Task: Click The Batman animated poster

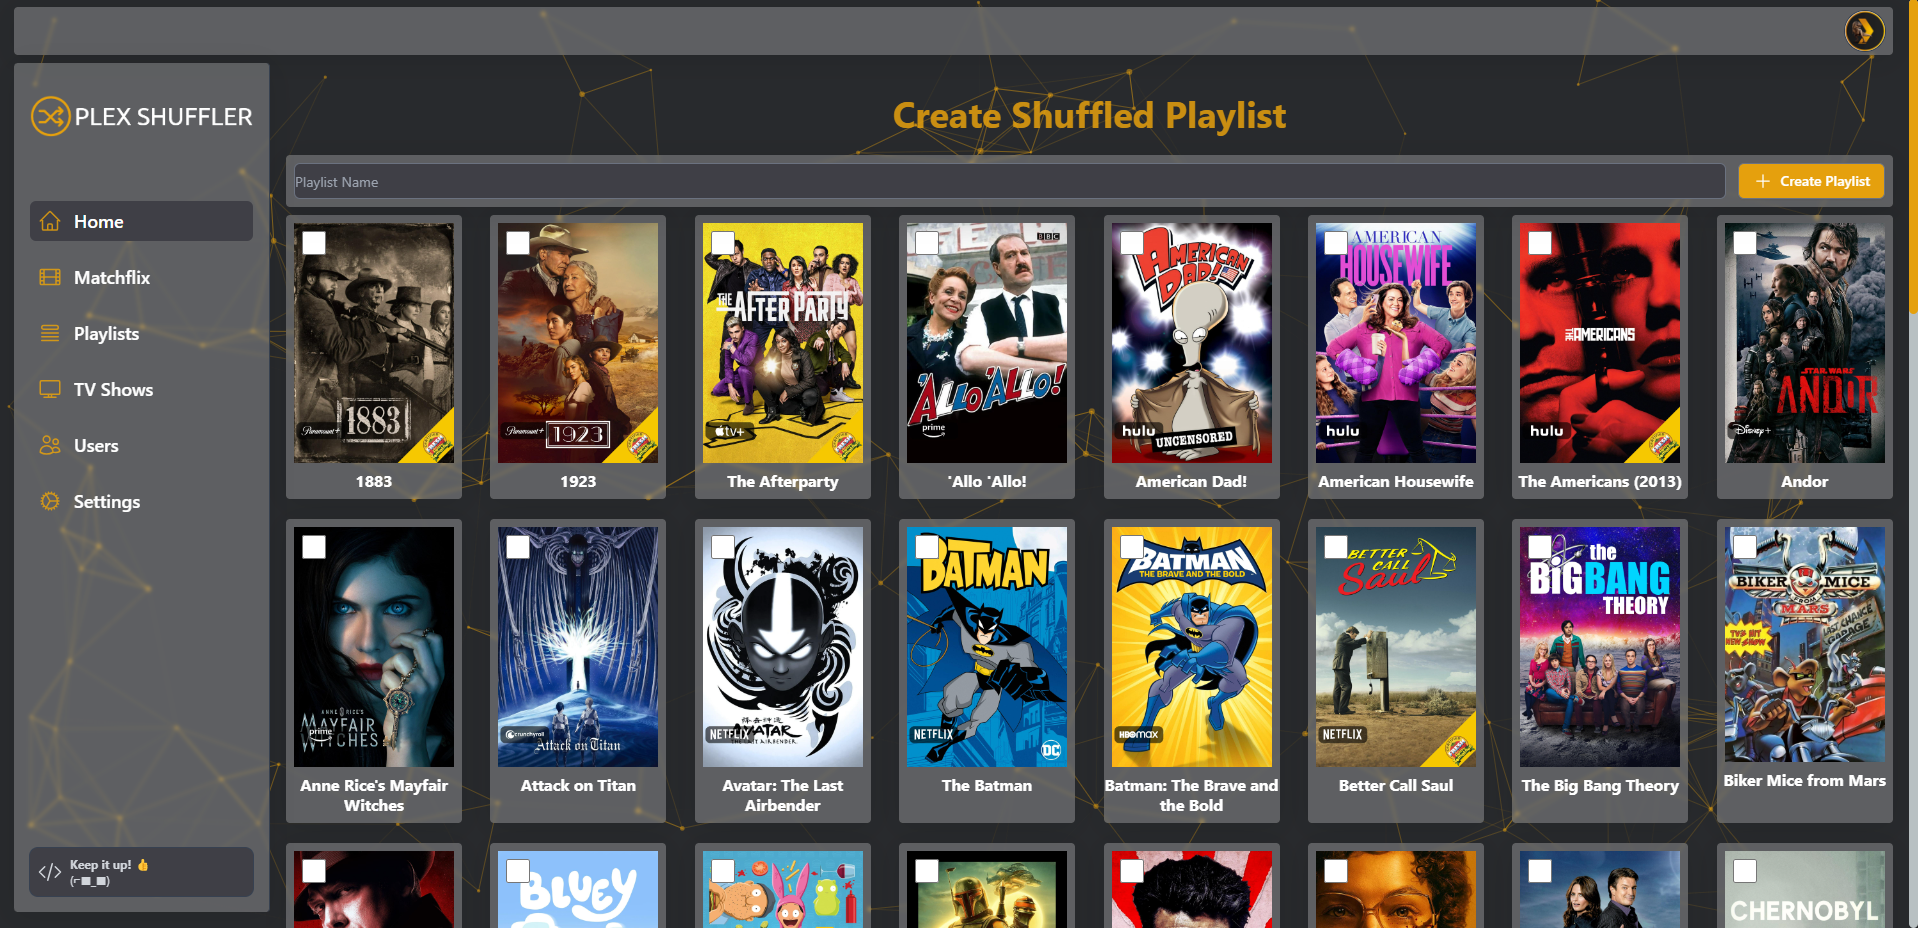Action: [x=987, y=647]
